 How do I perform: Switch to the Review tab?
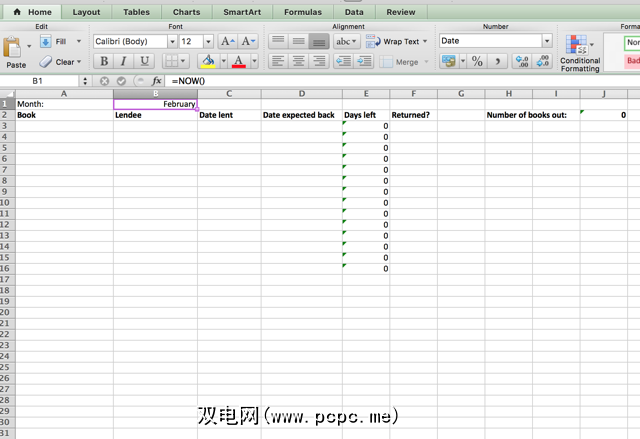point(401,12)
